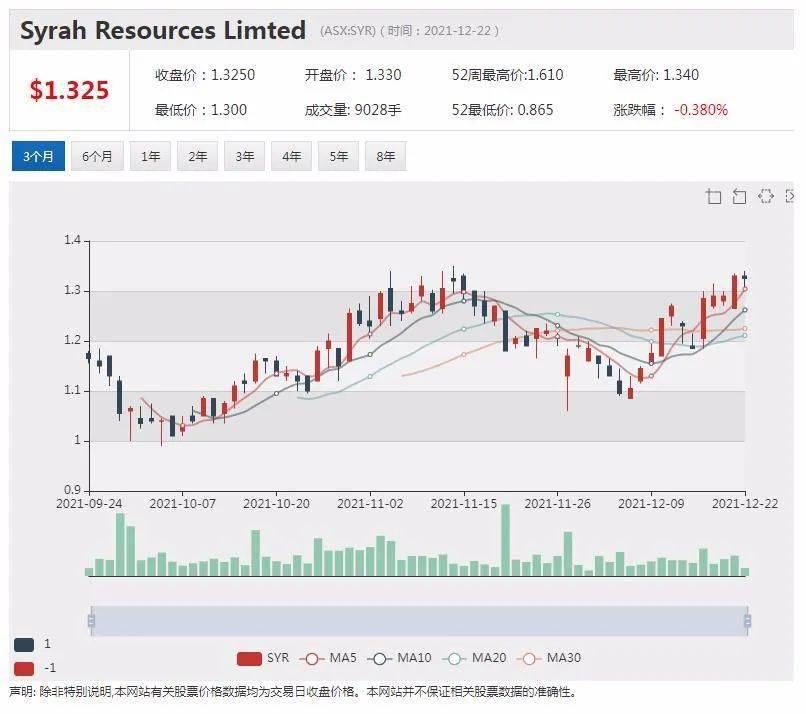Click the 2021-12-22 axis date label

[745, 504]
